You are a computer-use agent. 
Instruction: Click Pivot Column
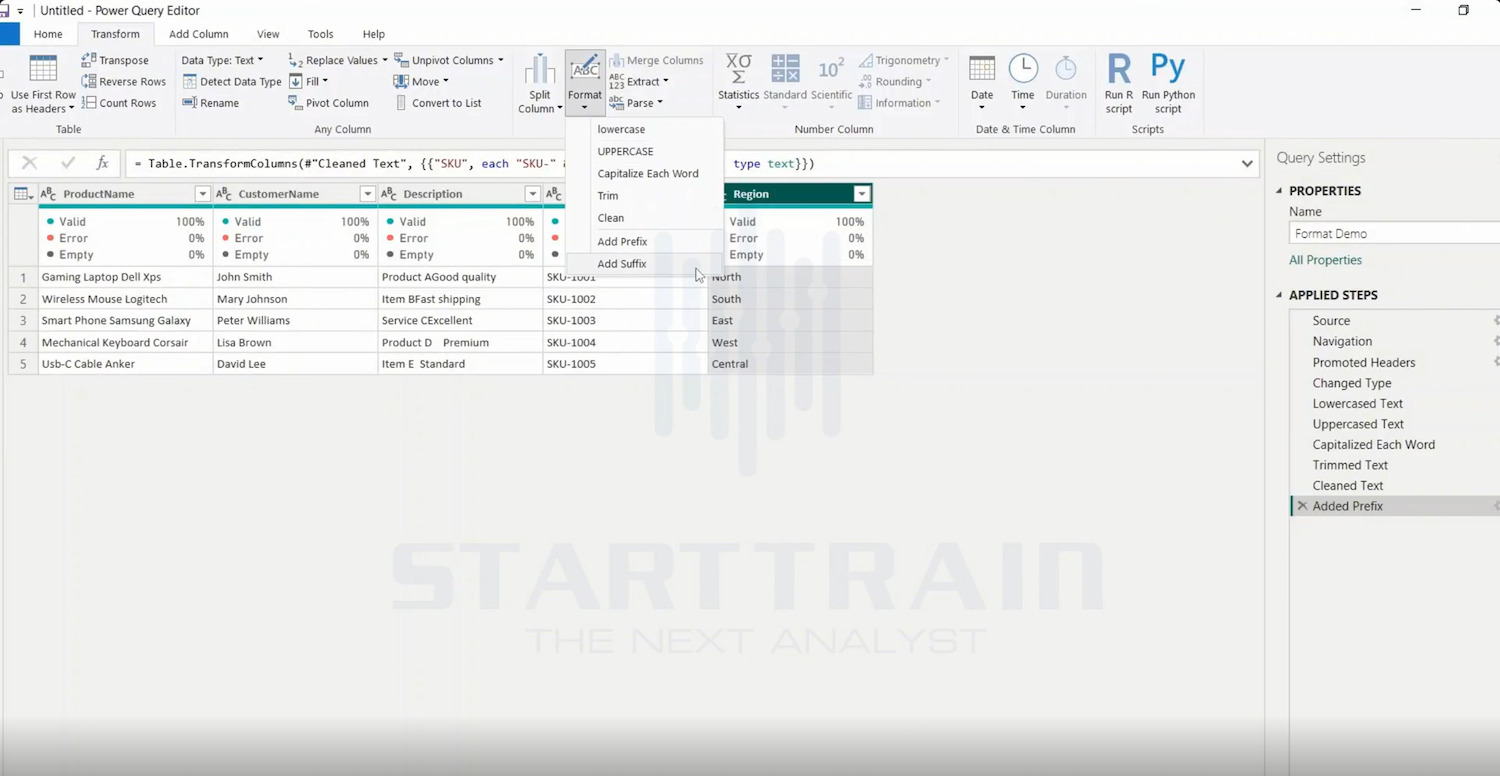[x=329, y=103]
